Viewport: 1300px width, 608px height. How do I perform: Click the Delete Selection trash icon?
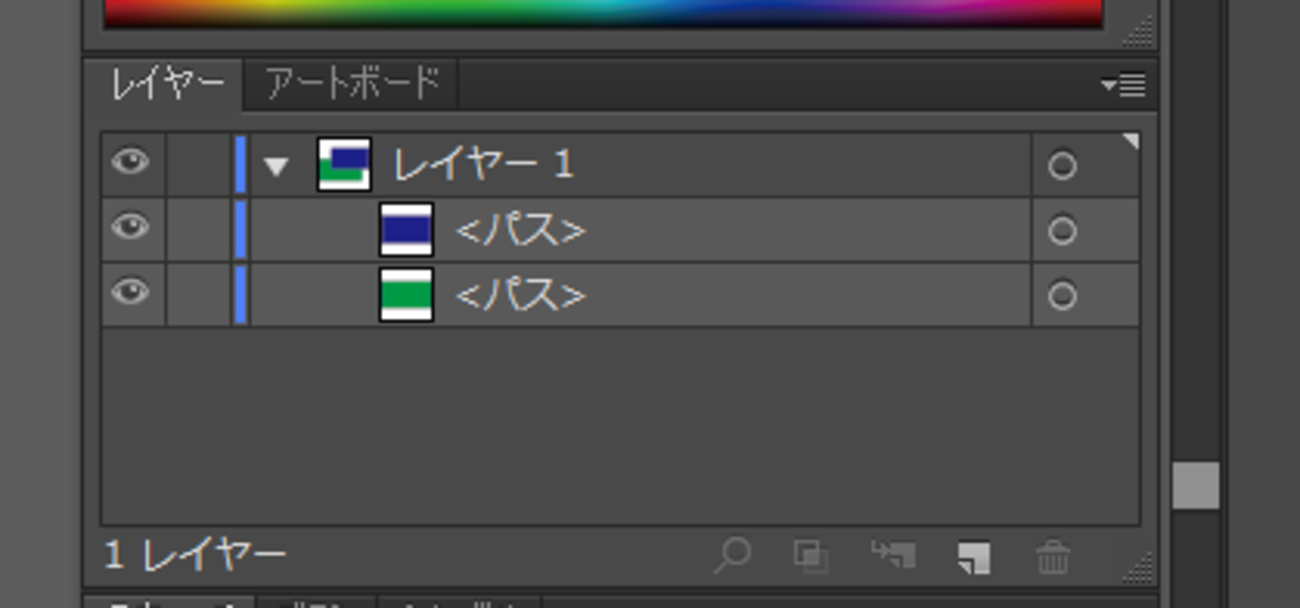(1052, 556)
